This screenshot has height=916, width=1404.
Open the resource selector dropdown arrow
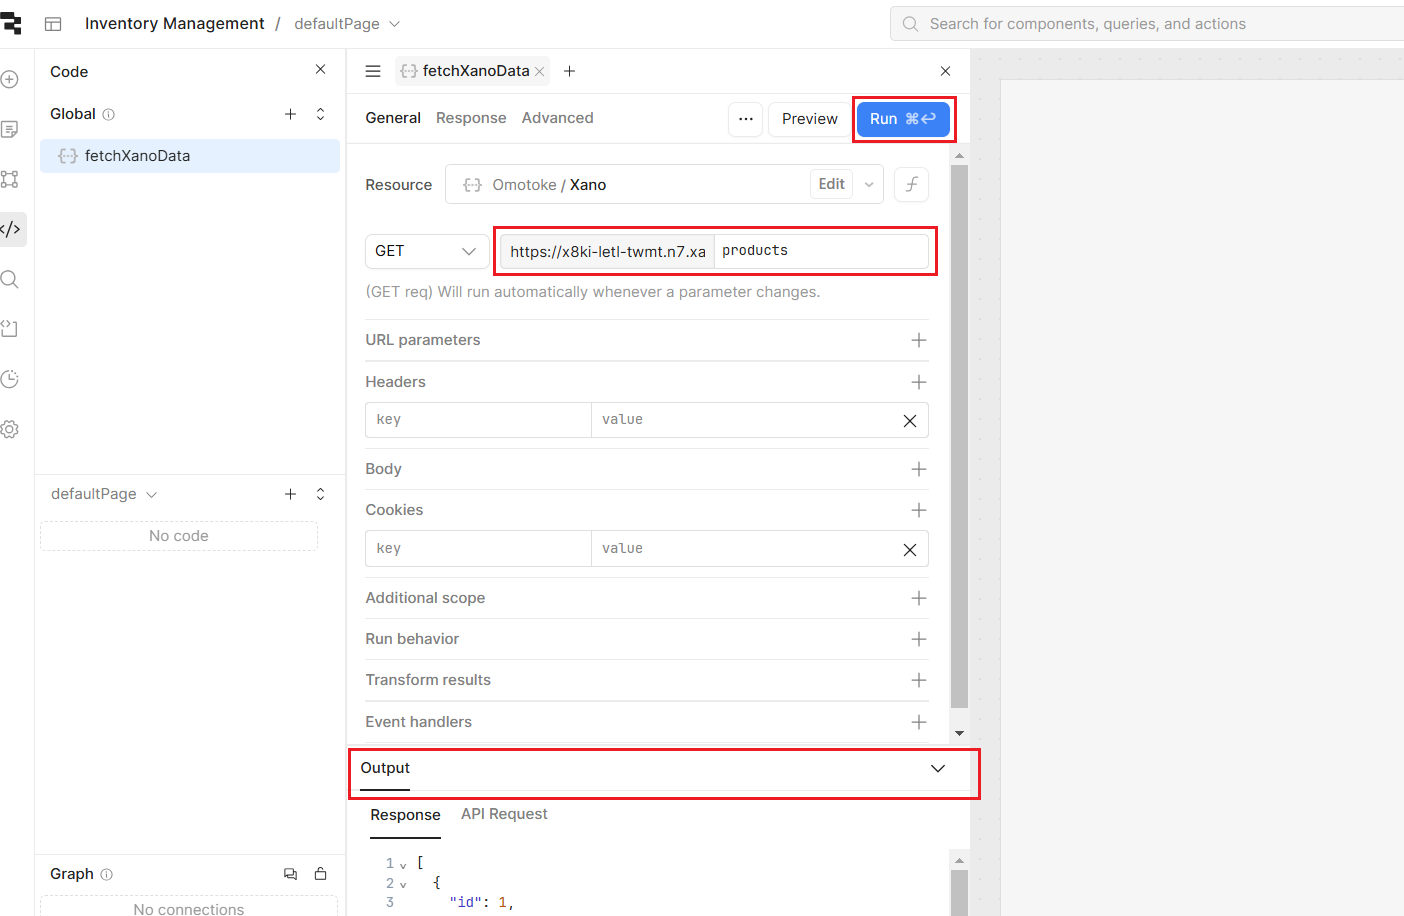[x=869, y=184]
